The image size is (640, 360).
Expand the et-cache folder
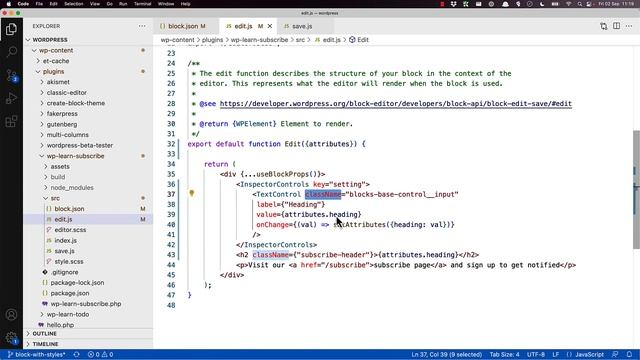[x=88, y=61]
